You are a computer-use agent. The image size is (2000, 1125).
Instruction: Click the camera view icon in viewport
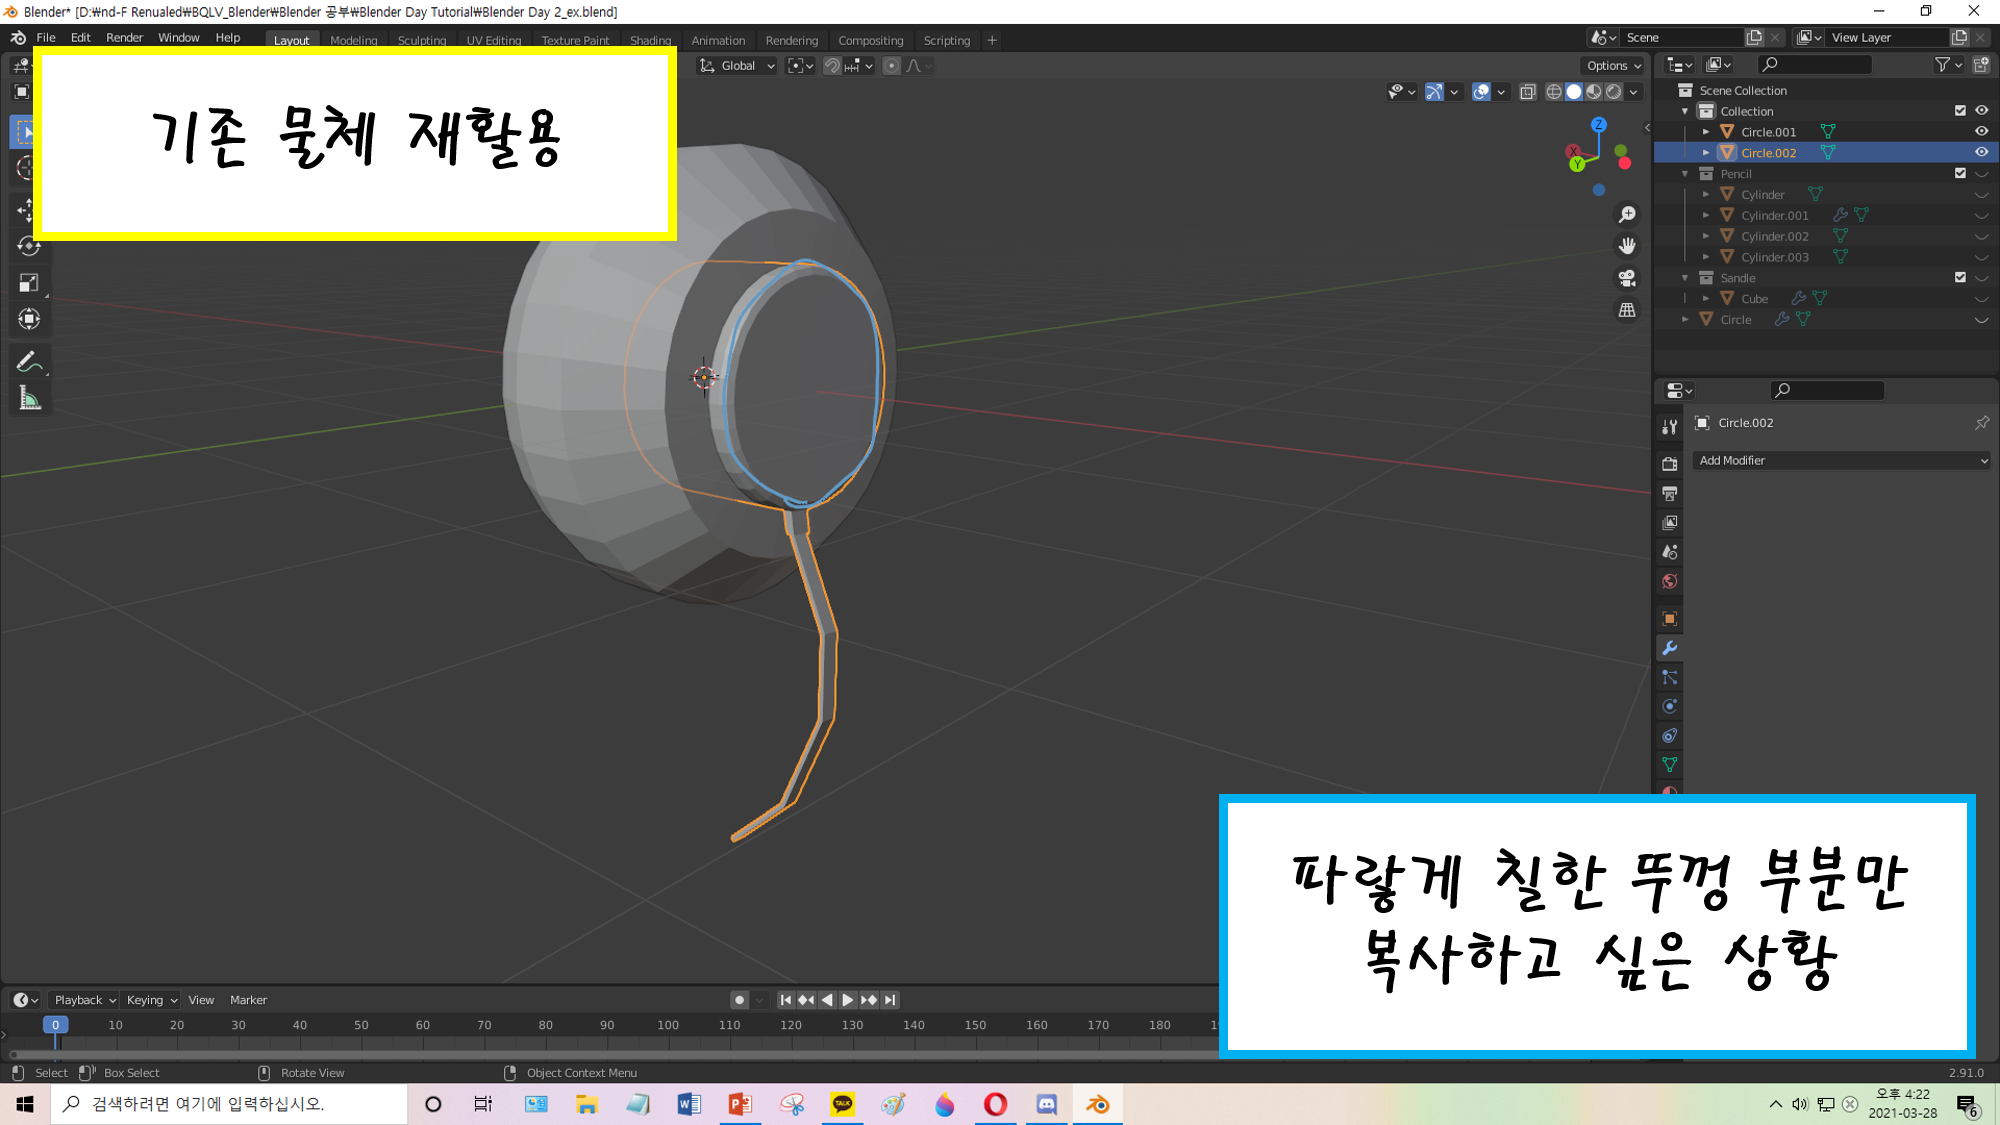[x=1627, y=279]
